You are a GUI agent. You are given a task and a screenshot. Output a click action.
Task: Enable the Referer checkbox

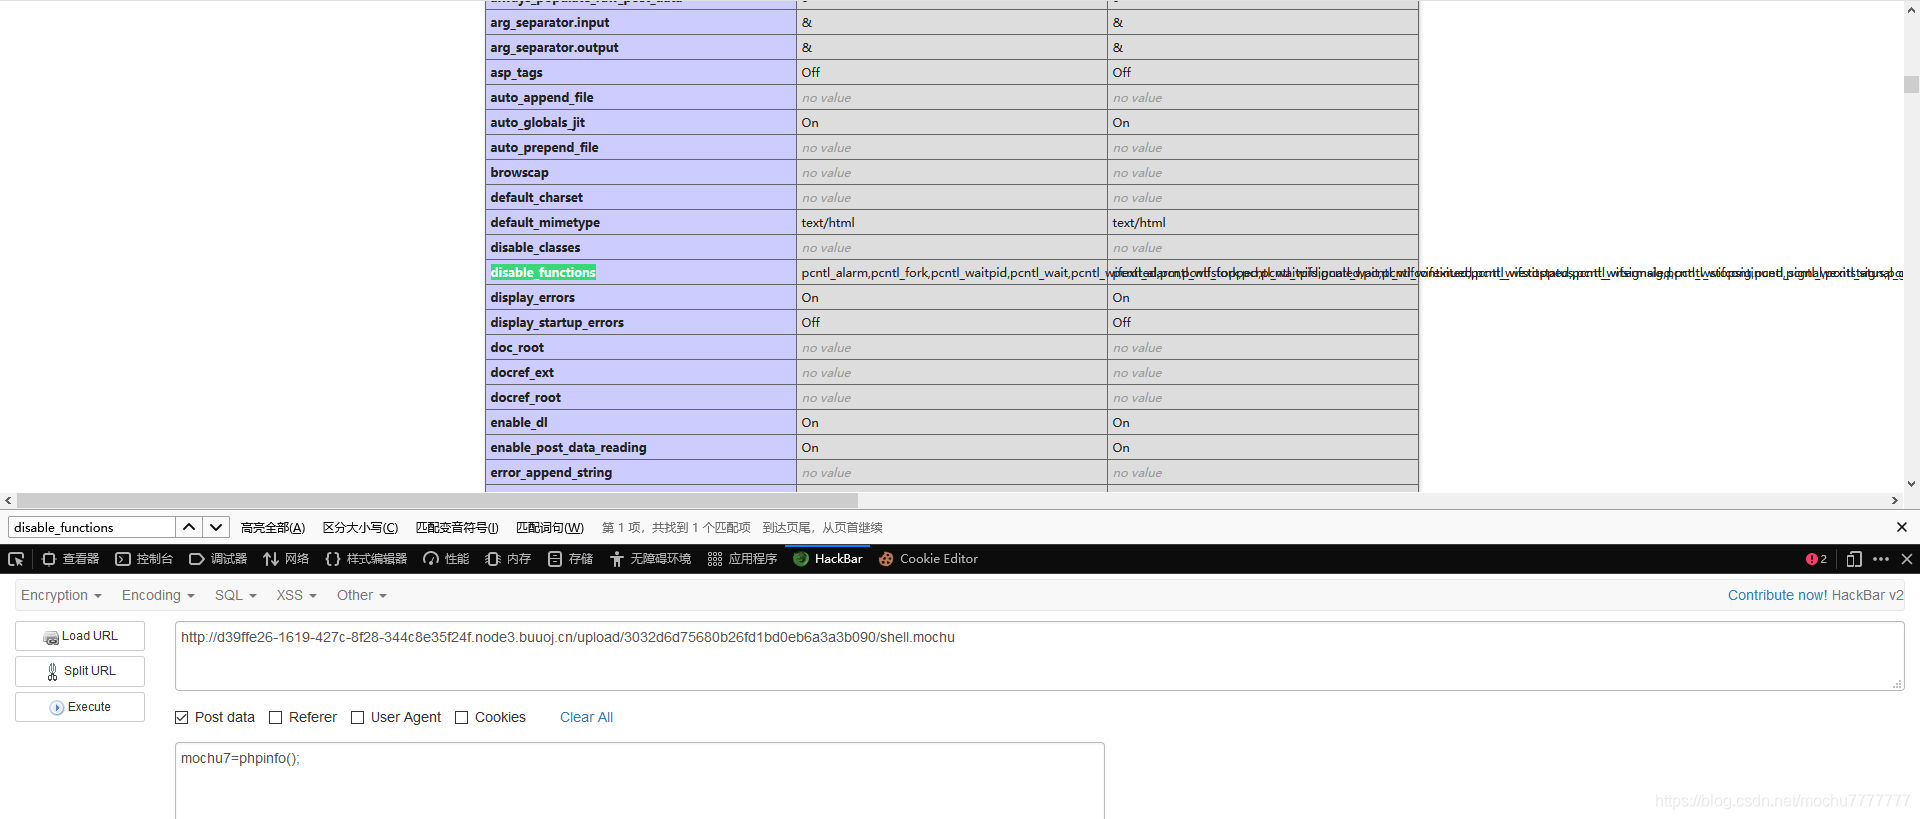[276, 718]
